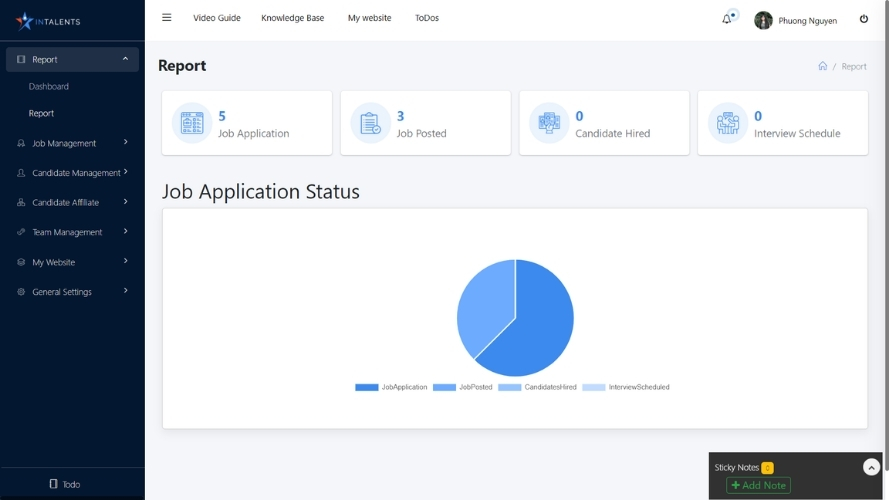Click the home breadcrumb icon
The height and width of the screenshot is (500, 890).
coord(822,66)
